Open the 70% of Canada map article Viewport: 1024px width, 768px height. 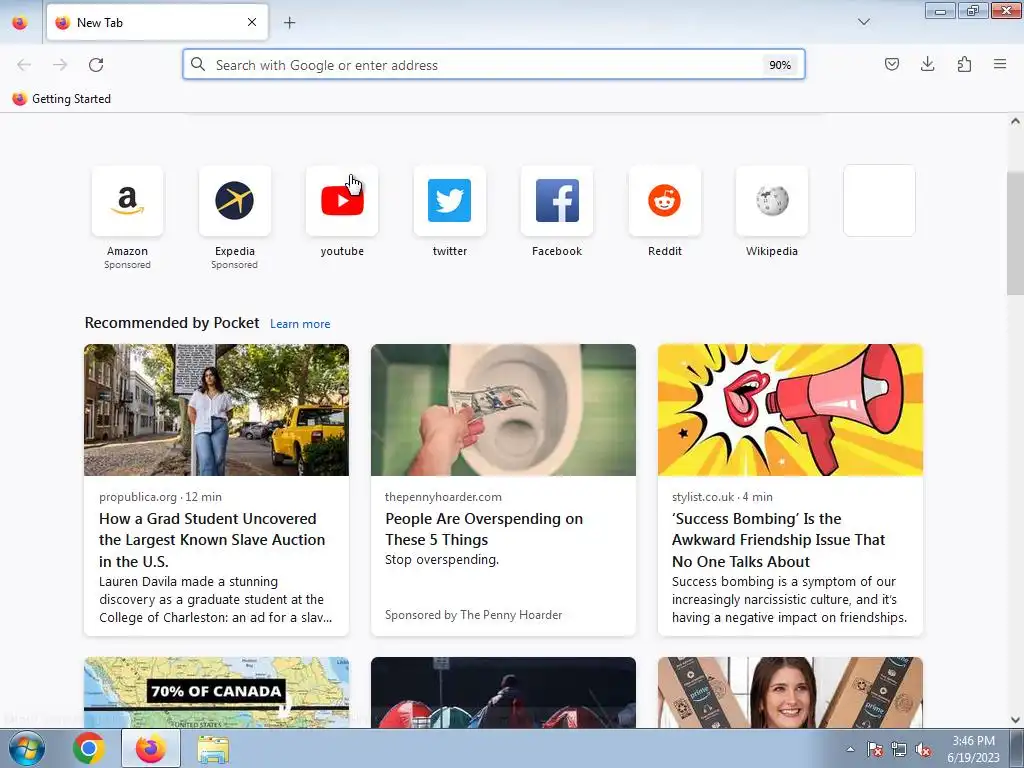point(216,692)
